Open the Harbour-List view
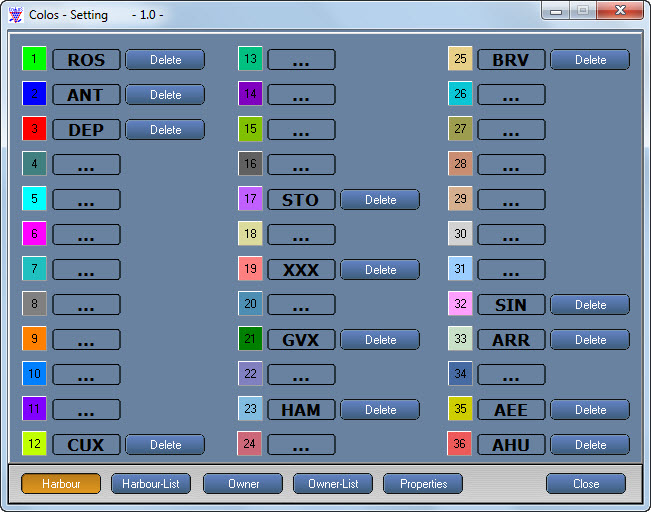Screen dimensions: 651x512 [151, 484]
